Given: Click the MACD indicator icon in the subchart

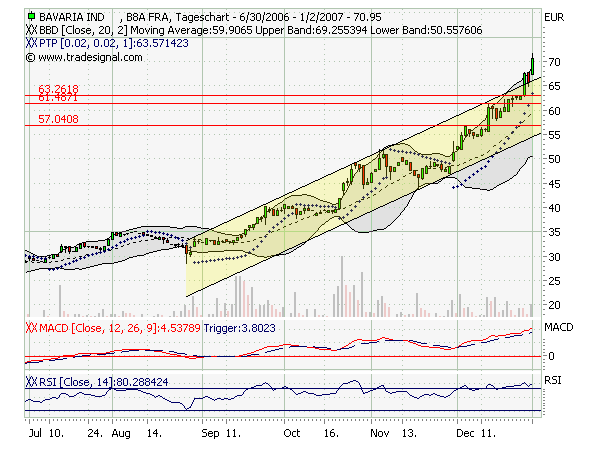Looking at the screenshot, I should click(30, 328).
